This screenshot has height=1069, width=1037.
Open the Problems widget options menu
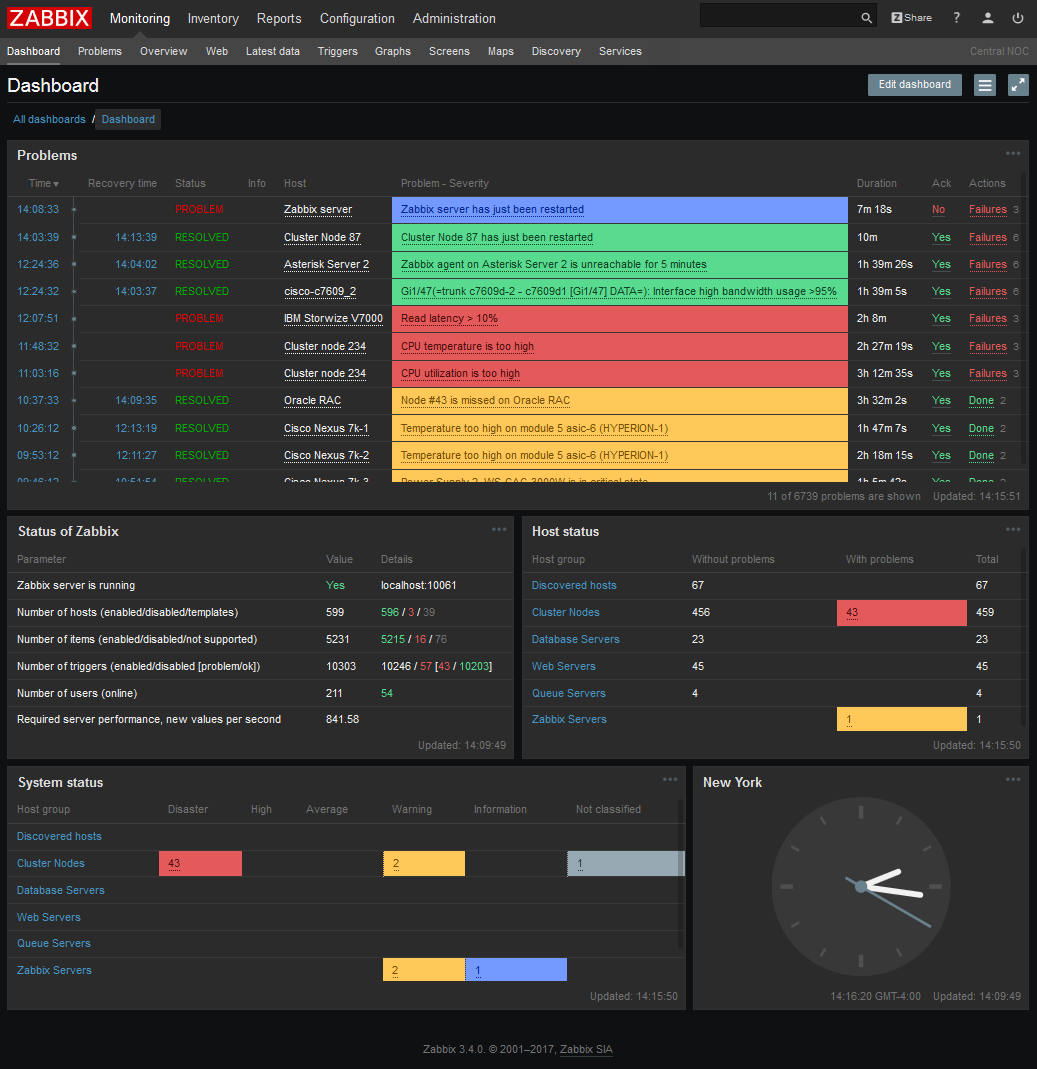pyautogui.click(x=1013, y=153)
